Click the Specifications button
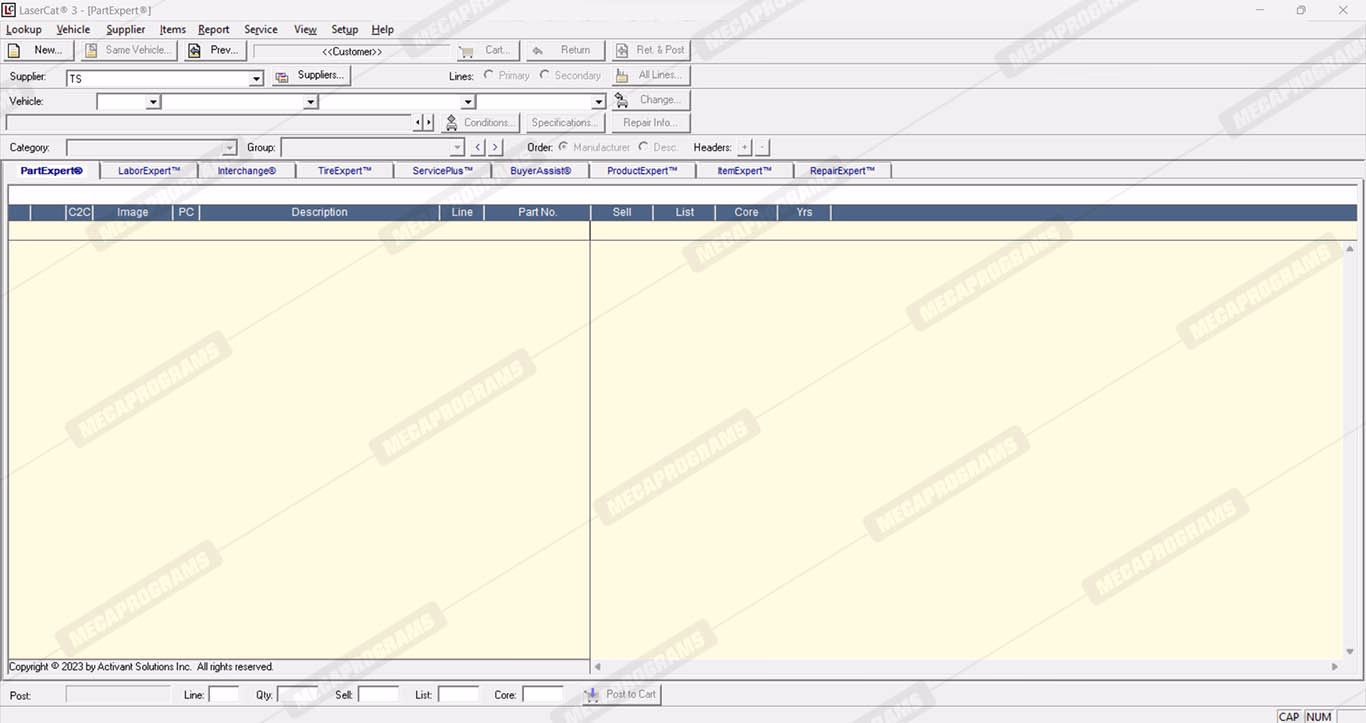 (x=564, y=123)
